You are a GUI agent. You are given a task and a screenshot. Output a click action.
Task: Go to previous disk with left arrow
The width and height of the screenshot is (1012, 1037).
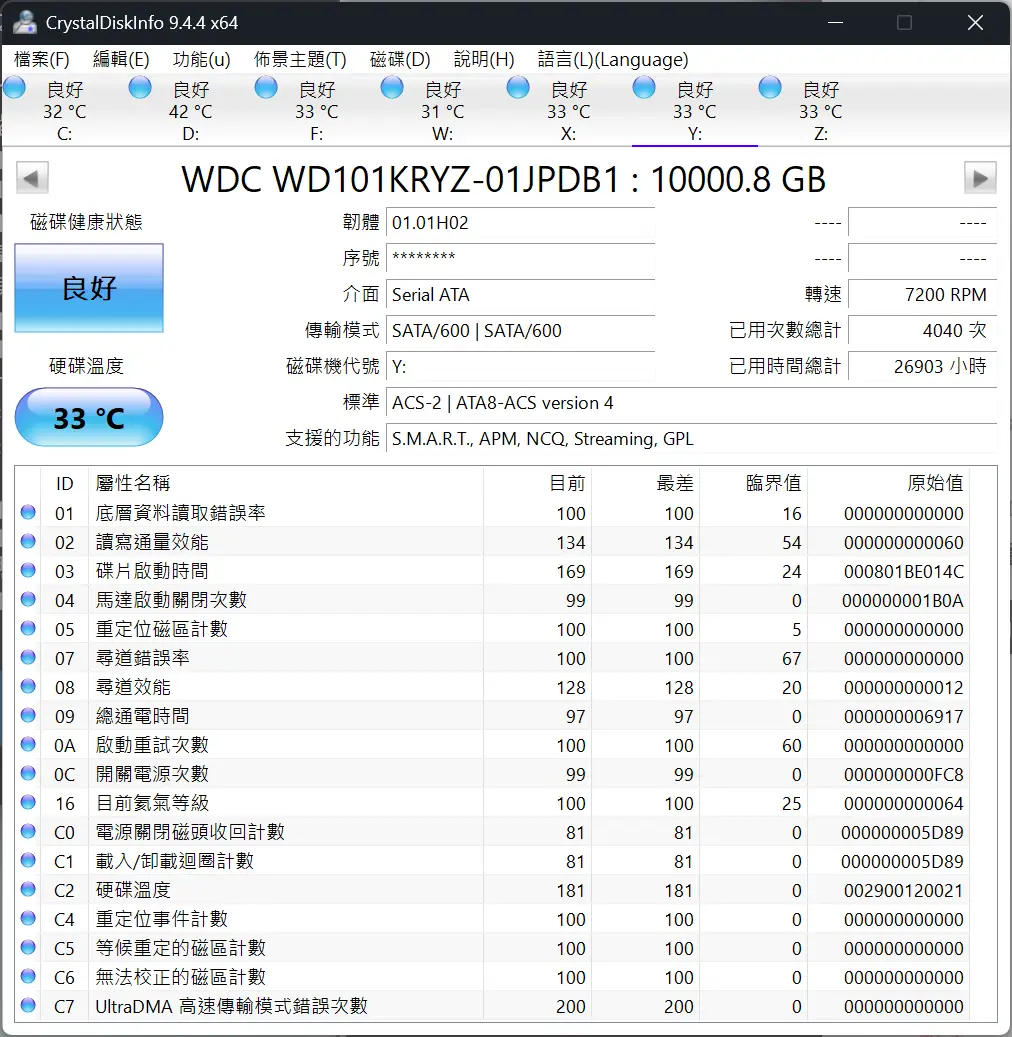click(x=32, y=178)
